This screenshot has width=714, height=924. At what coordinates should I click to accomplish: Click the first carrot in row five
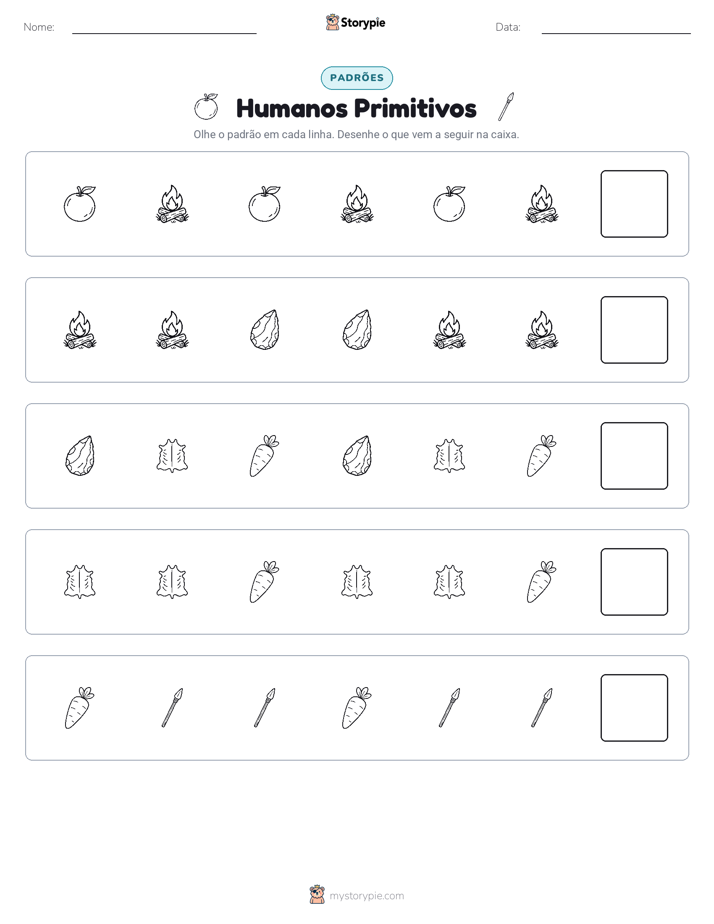coord(80,708)
